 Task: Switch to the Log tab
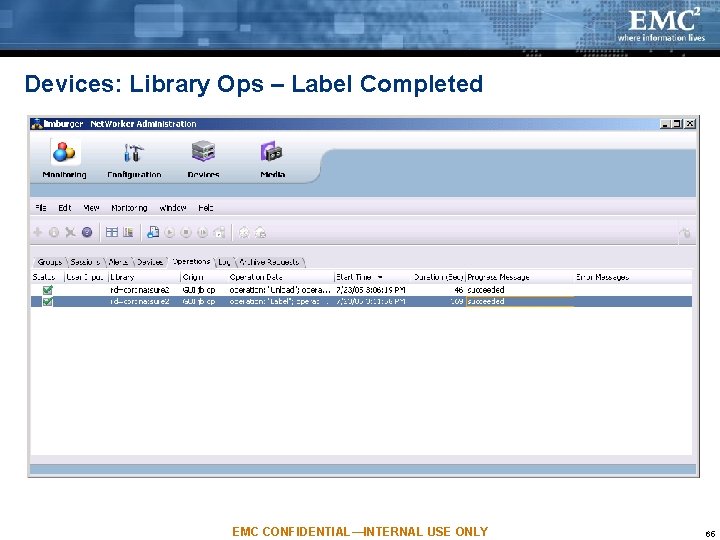click(224, 262)
